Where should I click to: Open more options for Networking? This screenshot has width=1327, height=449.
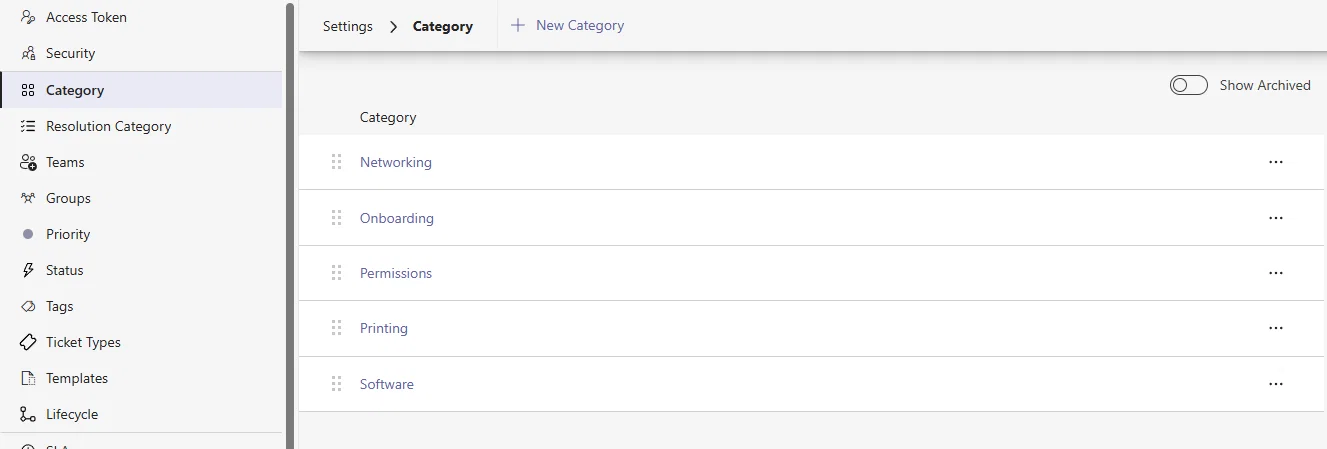point(1275,162)
